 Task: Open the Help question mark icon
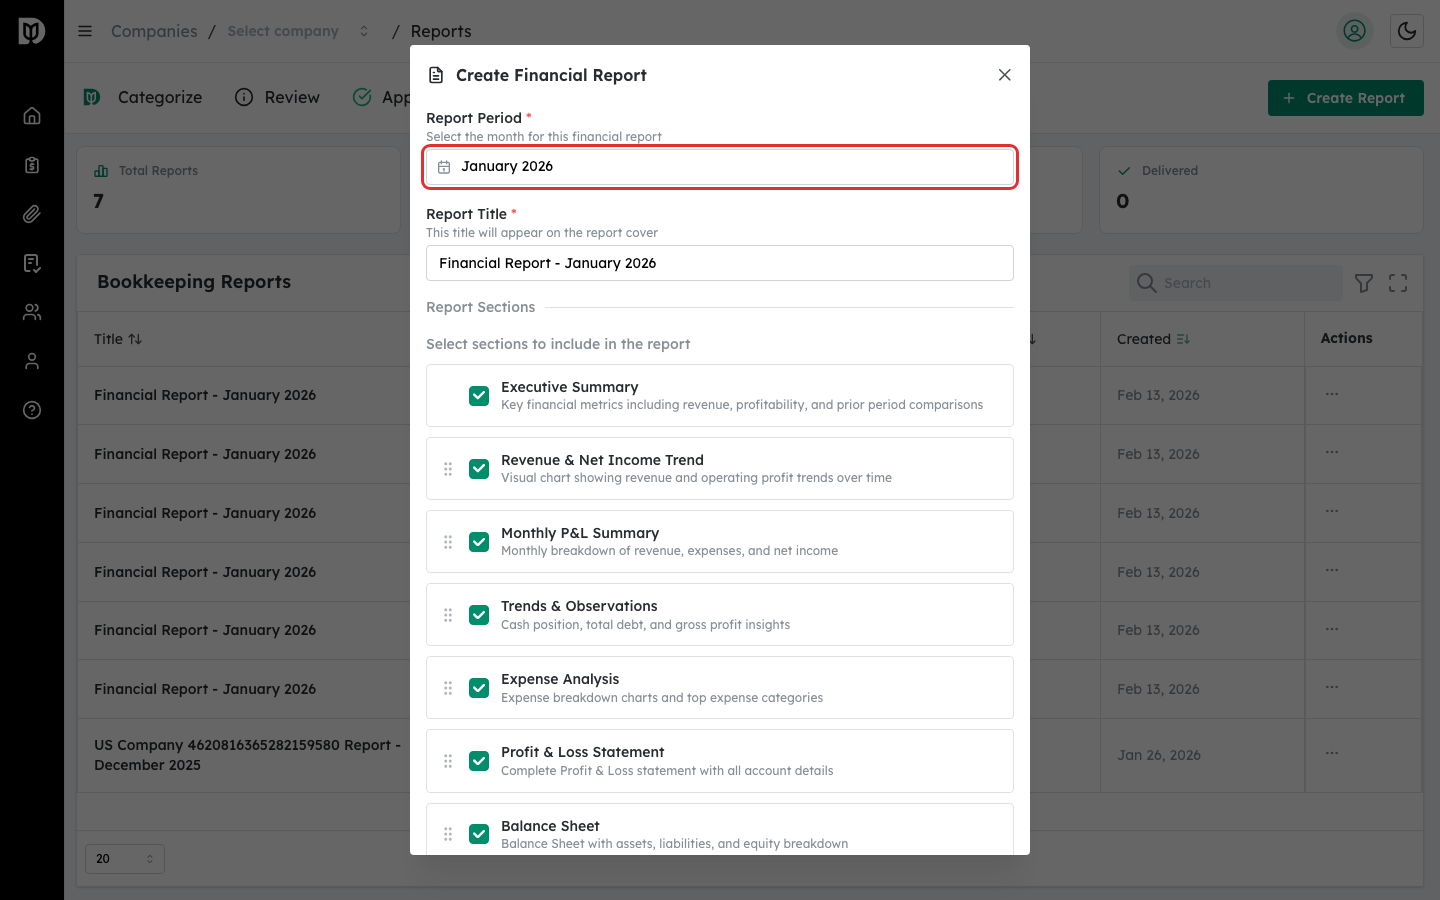(32, 410)
